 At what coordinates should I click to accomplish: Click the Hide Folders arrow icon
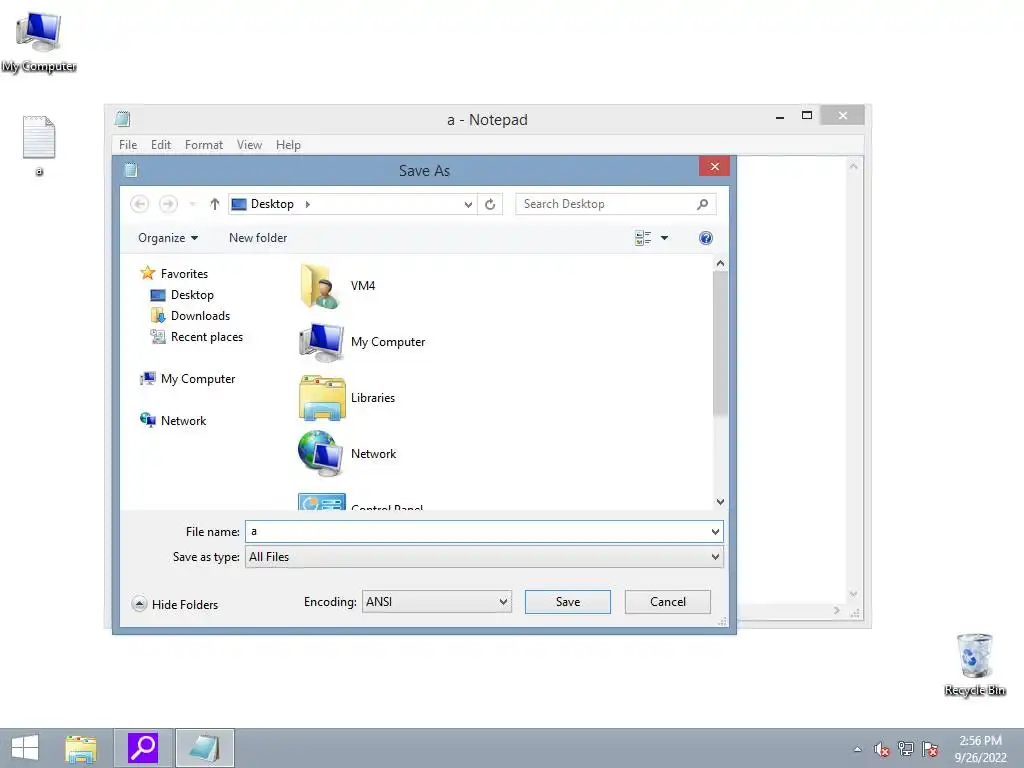pos(139,603)
